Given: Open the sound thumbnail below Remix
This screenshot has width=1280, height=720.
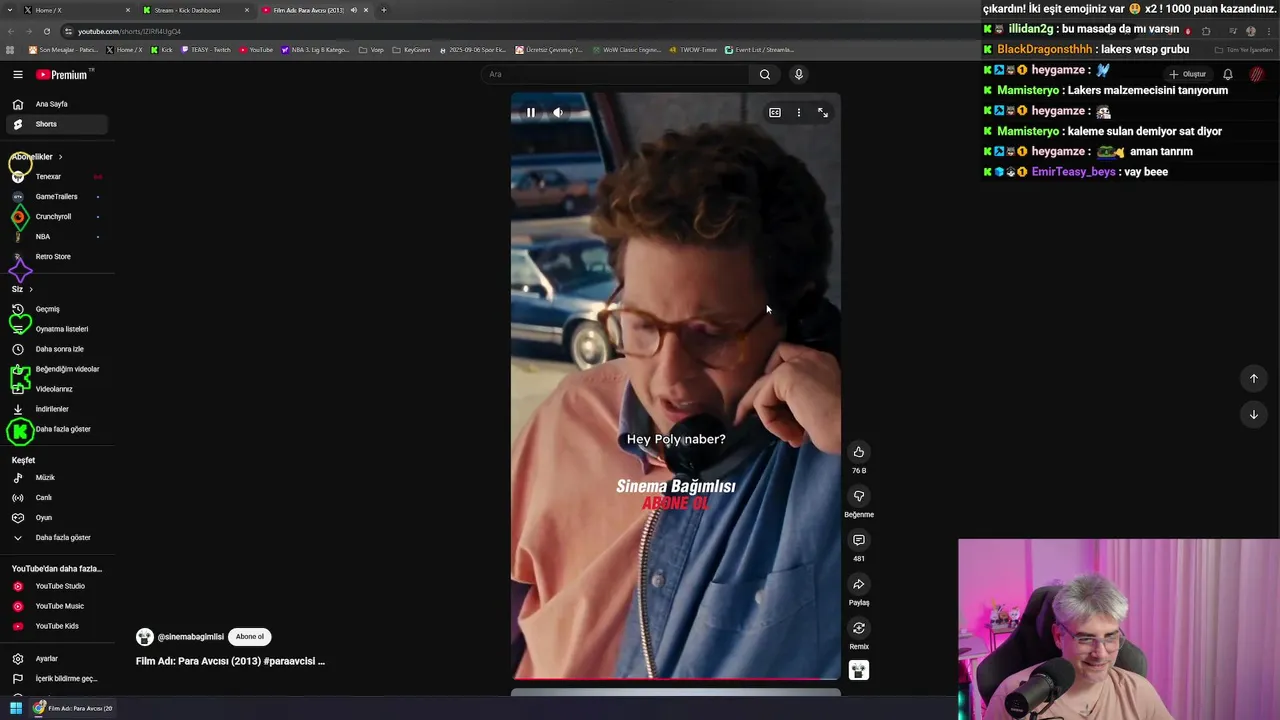Looking at the screenshot, I should (x=859, y=670).
